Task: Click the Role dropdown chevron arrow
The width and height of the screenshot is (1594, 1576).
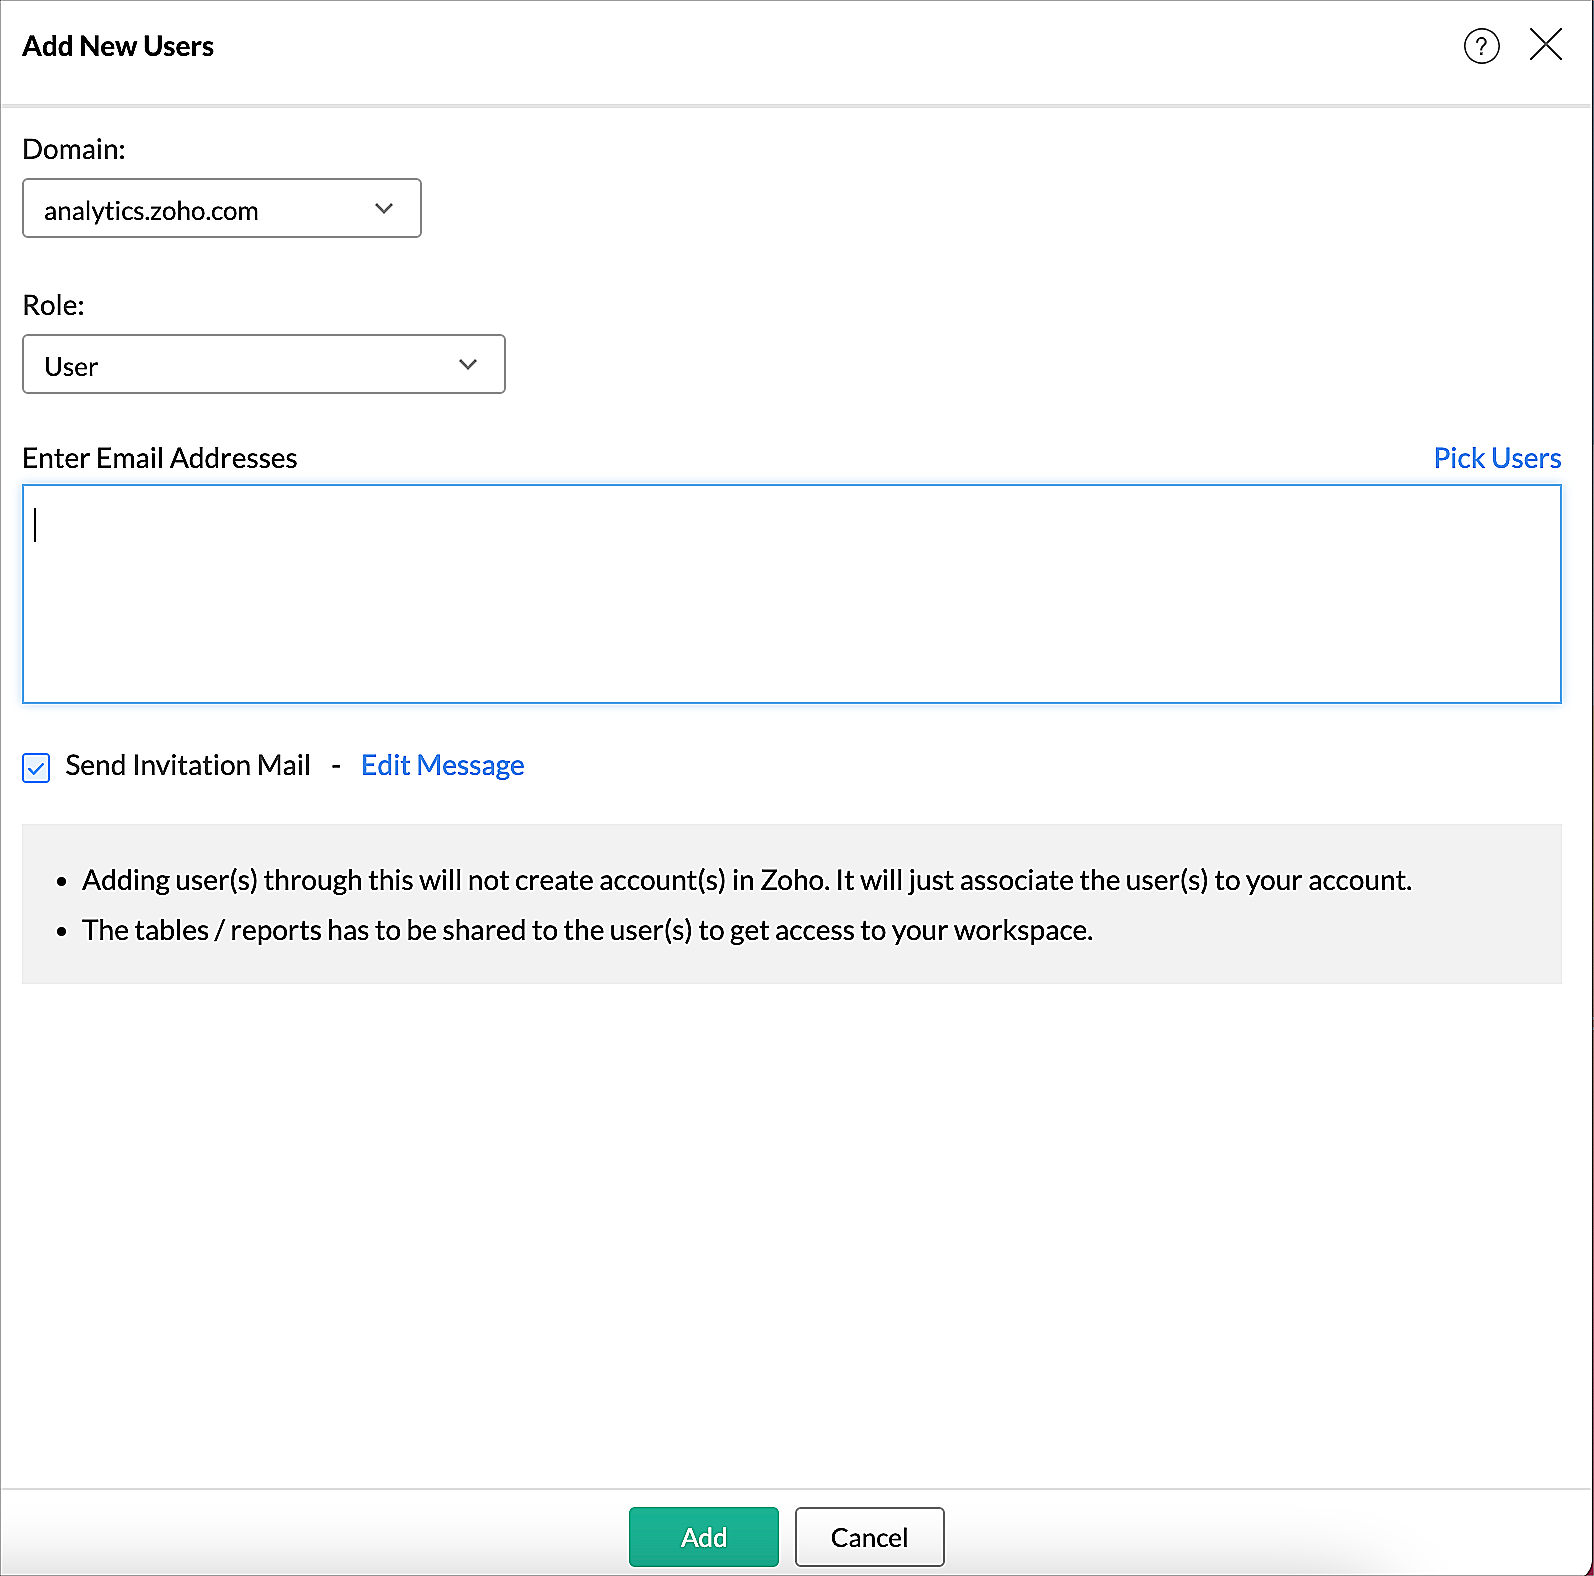Action: pos(467,365)
